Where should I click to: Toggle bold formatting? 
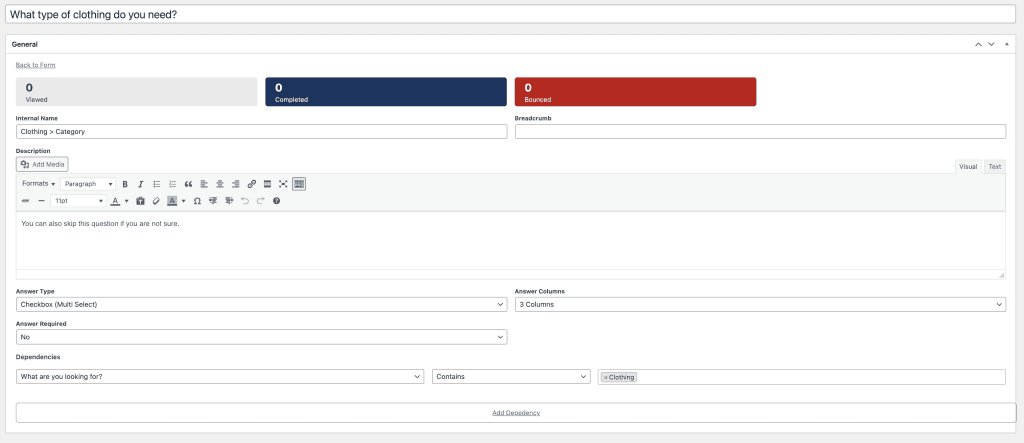click(x=125, y=184)
